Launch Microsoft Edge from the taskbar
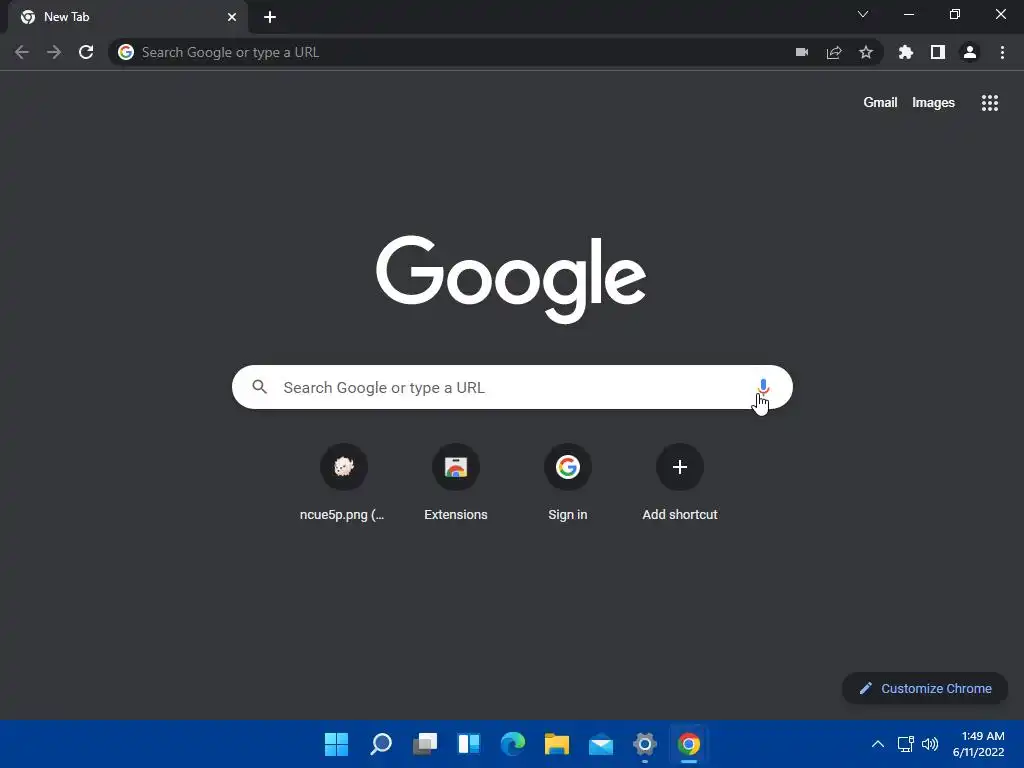1024x768 pixels. coord(513,744)
